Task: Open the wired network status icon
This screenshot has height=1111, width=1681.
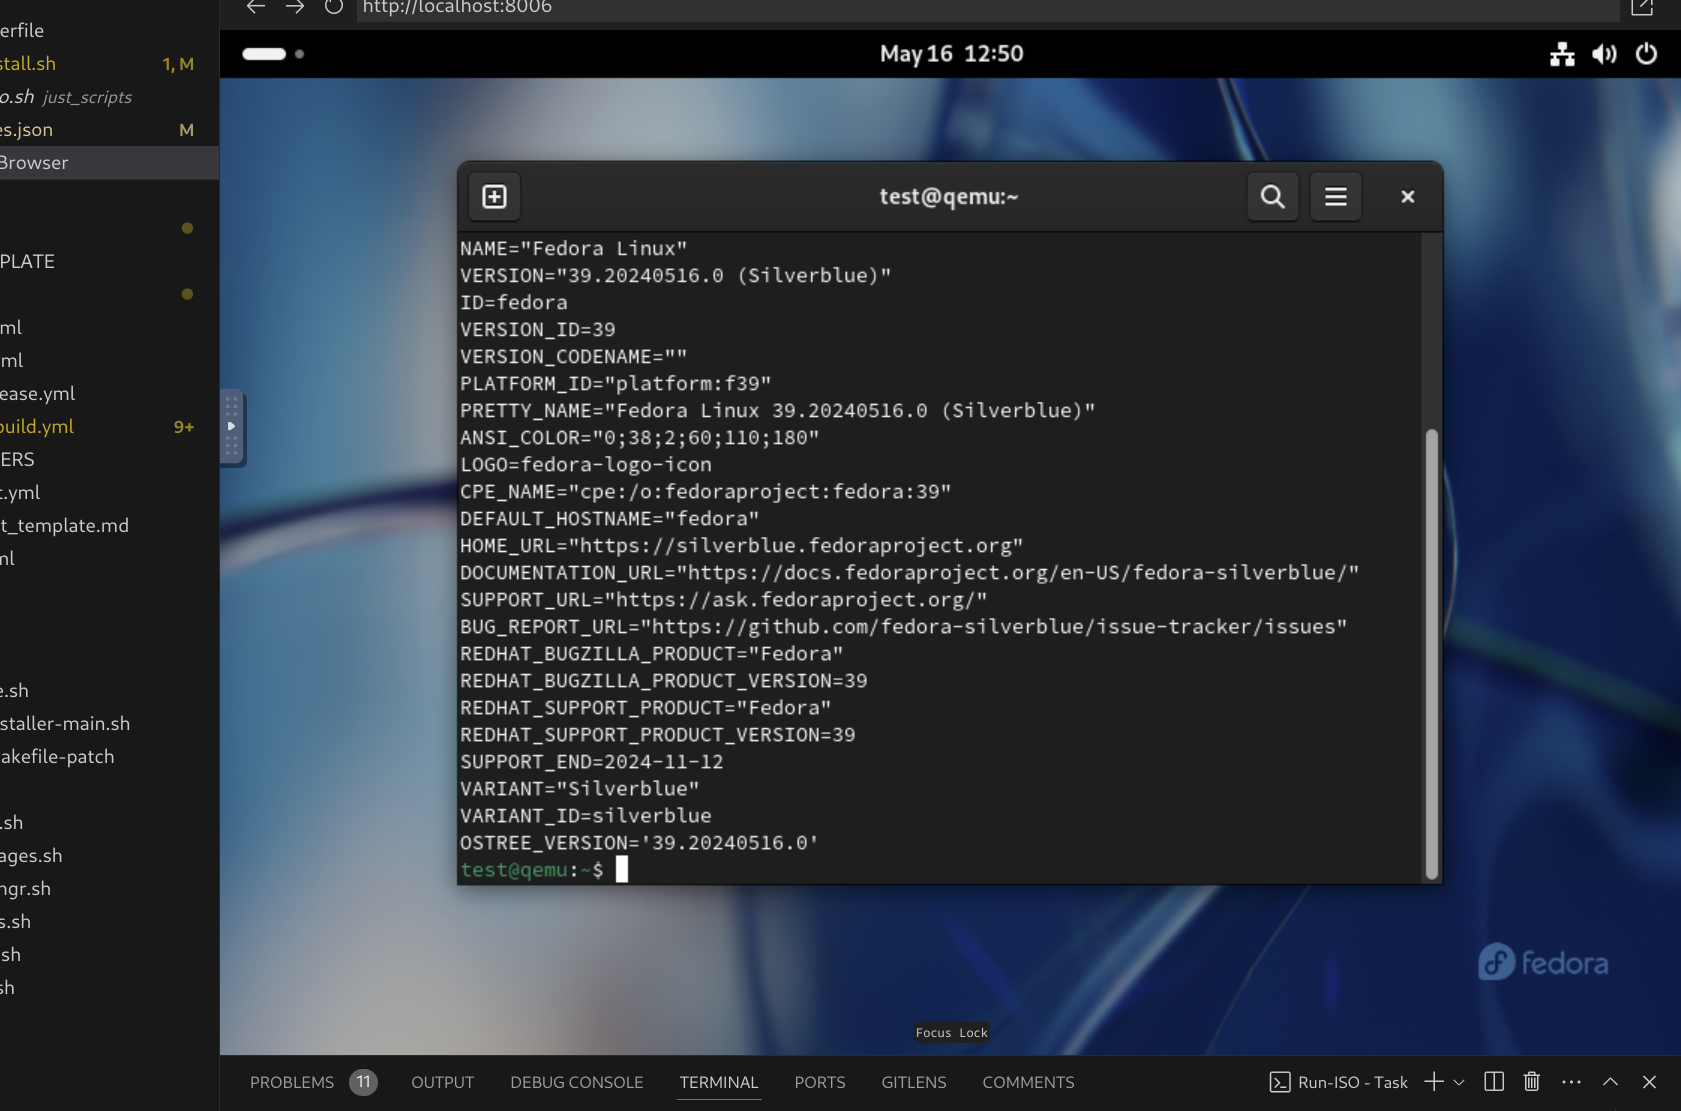Action: pyautogui.click(x=1562, y=54)
